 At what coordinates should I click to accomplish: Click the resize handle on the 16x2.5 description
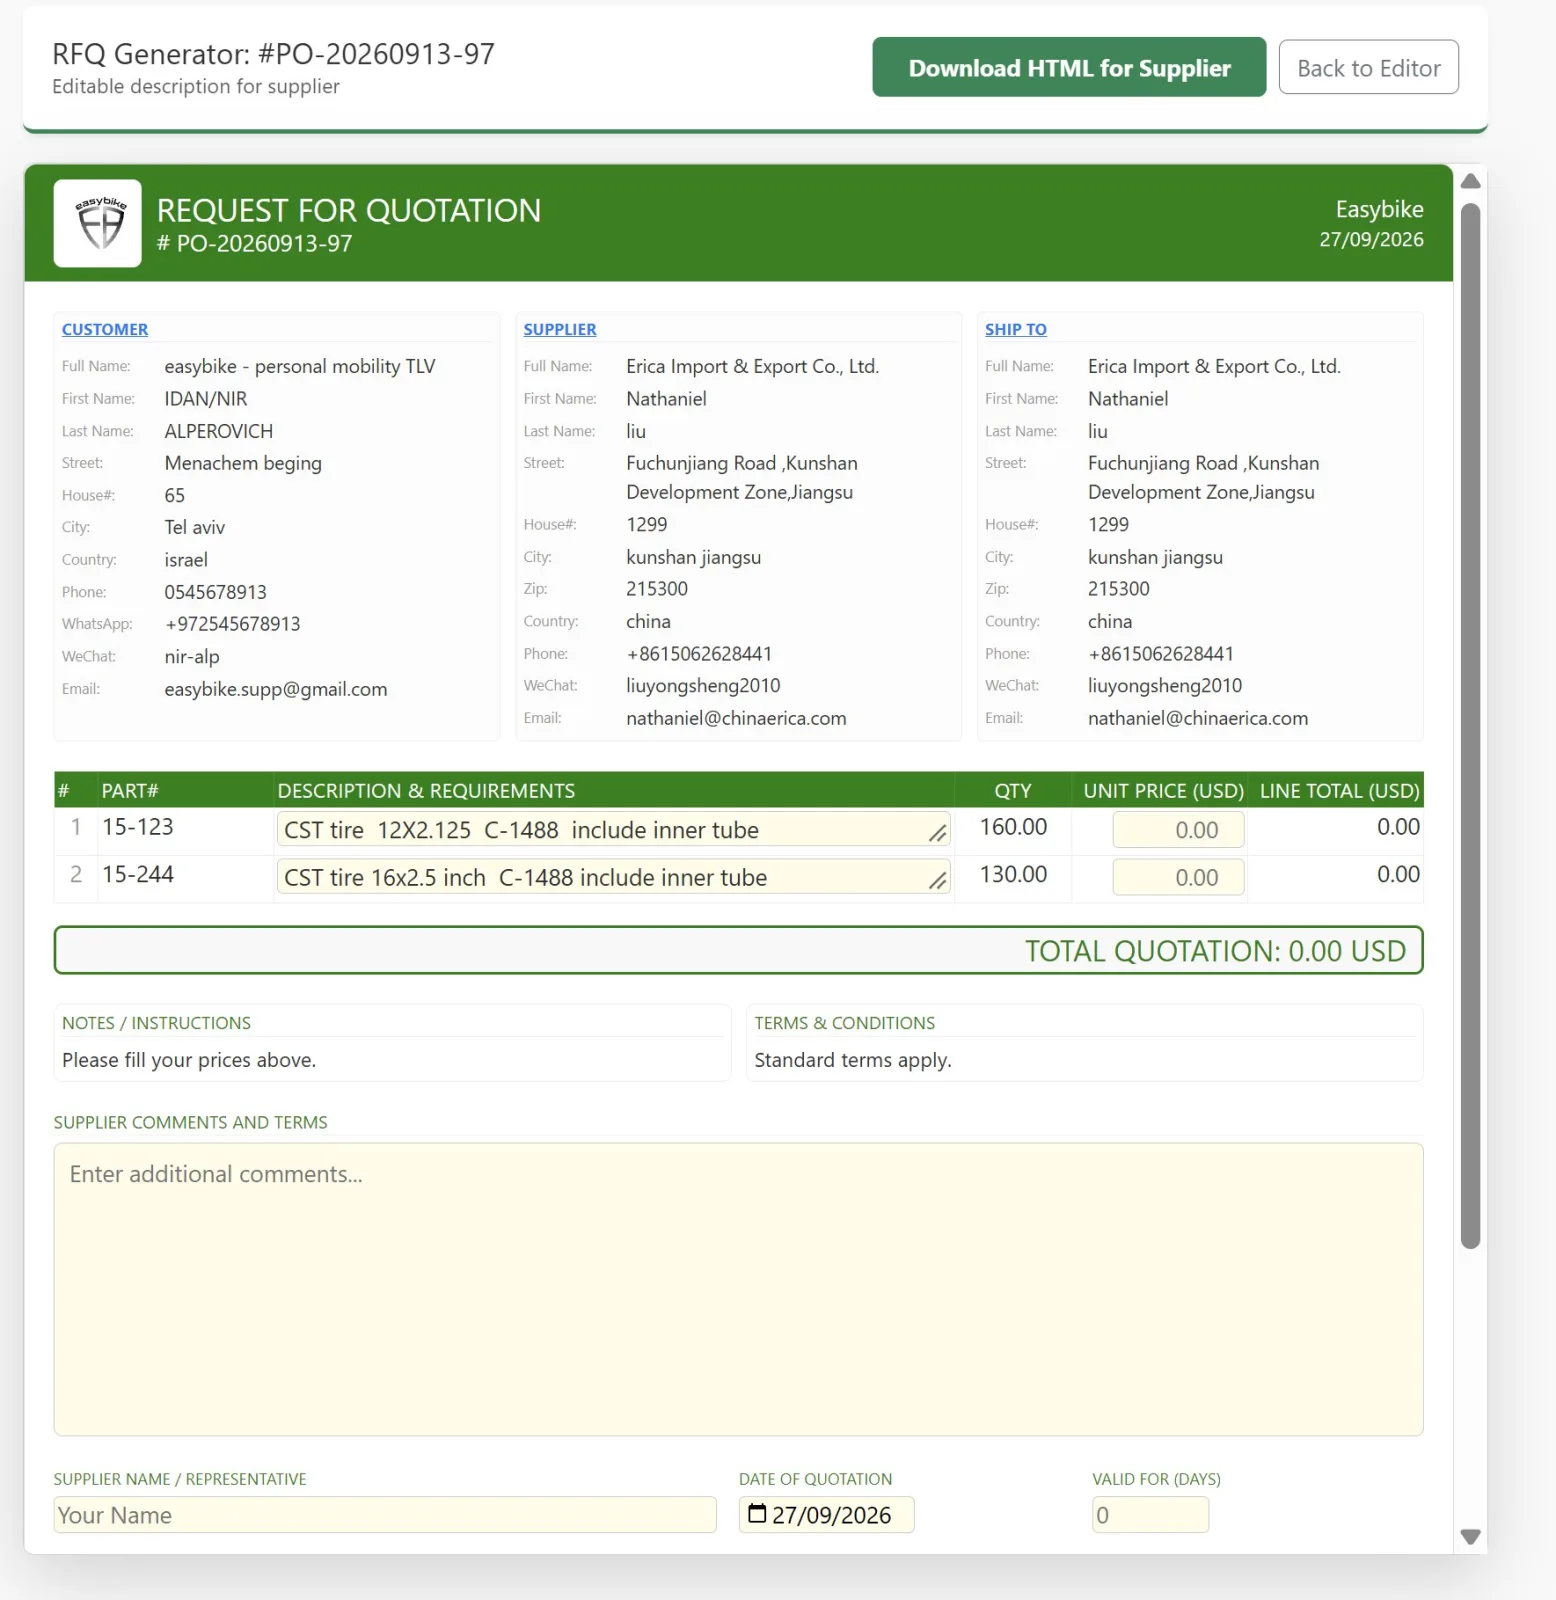coord(937,880)
